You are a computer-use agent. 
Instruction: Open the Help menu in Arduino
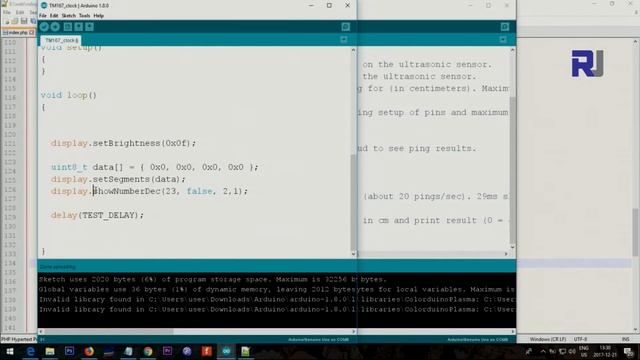tap(98, 16)
